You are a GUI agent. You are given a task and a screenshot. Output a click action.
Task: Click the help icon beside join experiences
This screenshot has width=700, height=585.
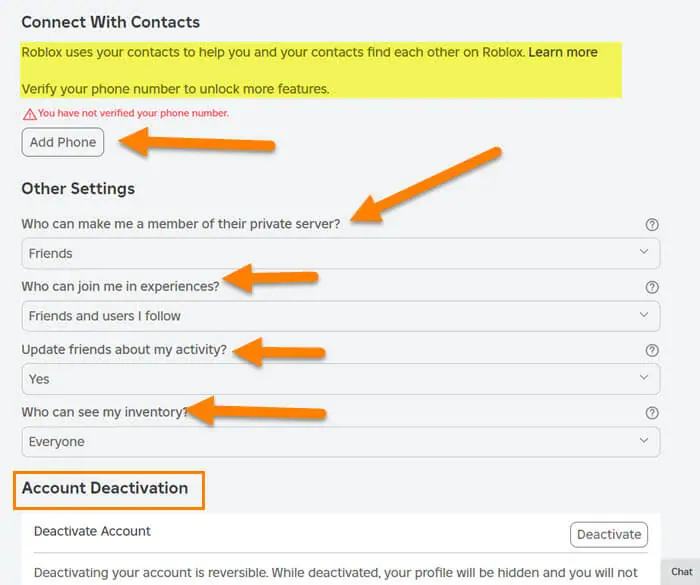(652, 287)
